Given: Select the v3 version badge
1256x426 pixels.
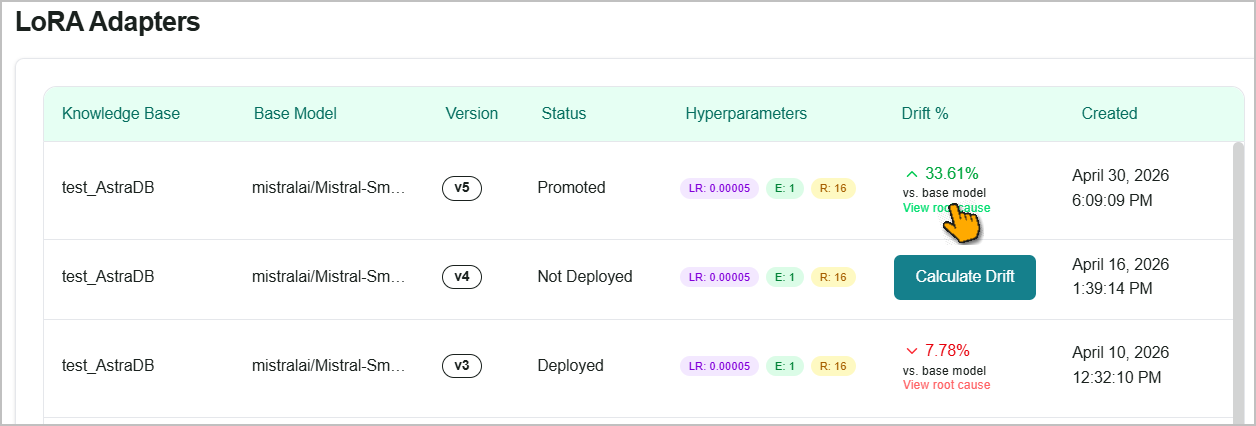Looking at the screenshot, I should click(462, 366).
